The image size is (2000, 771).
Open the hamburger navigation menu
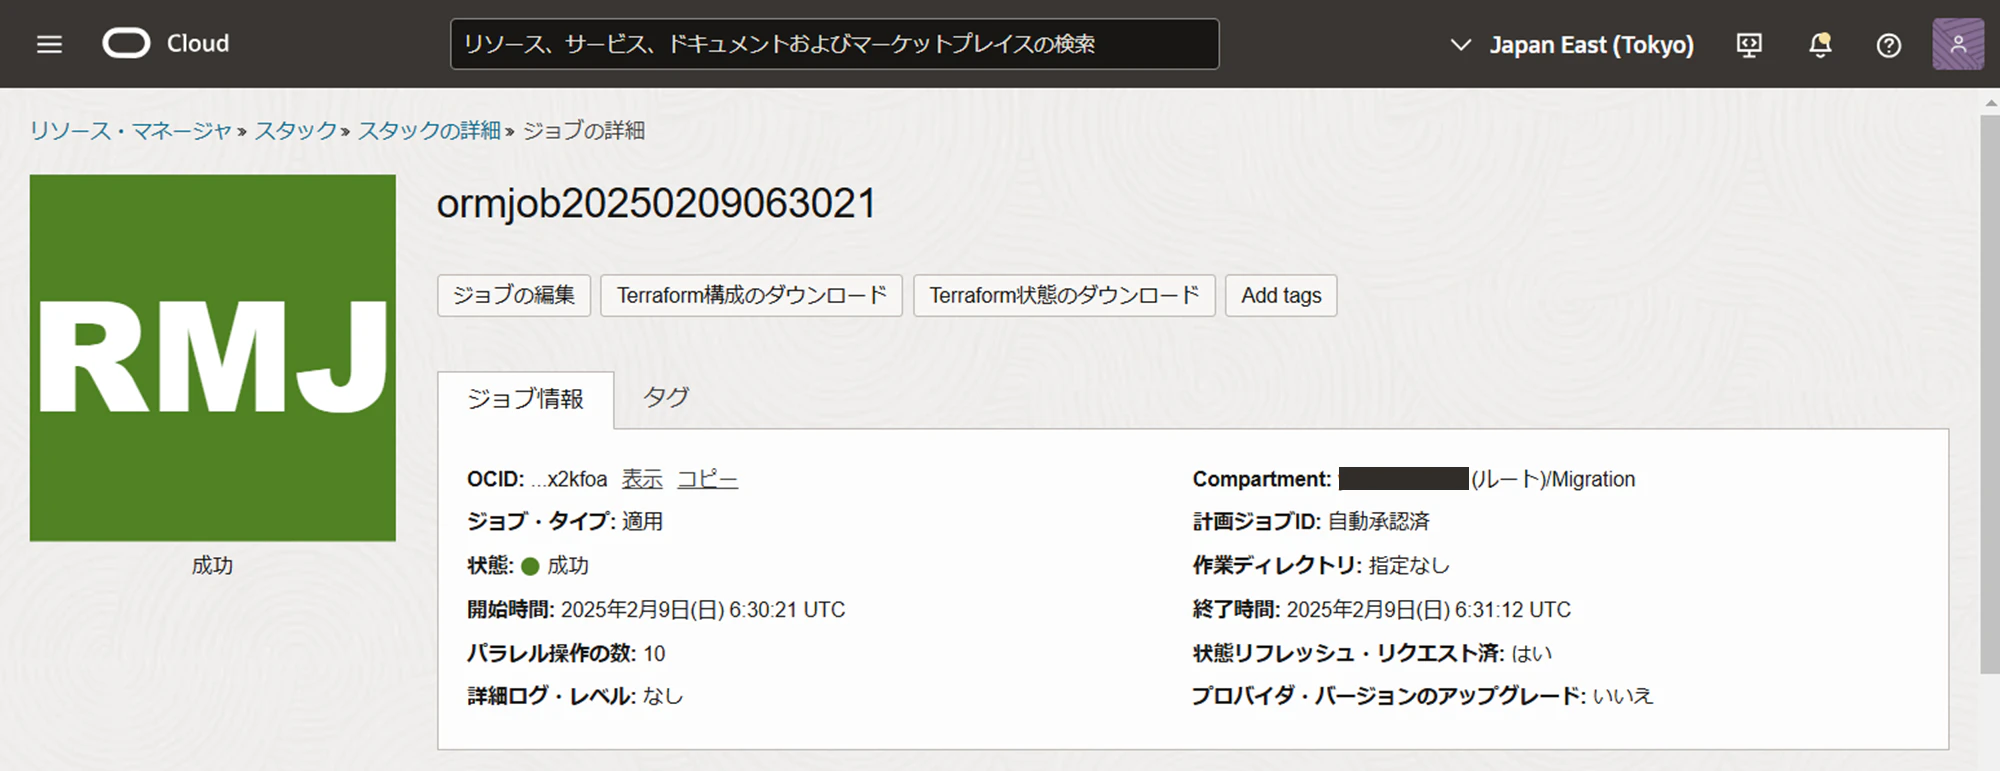pyautogui.click(x=49, y=44)
